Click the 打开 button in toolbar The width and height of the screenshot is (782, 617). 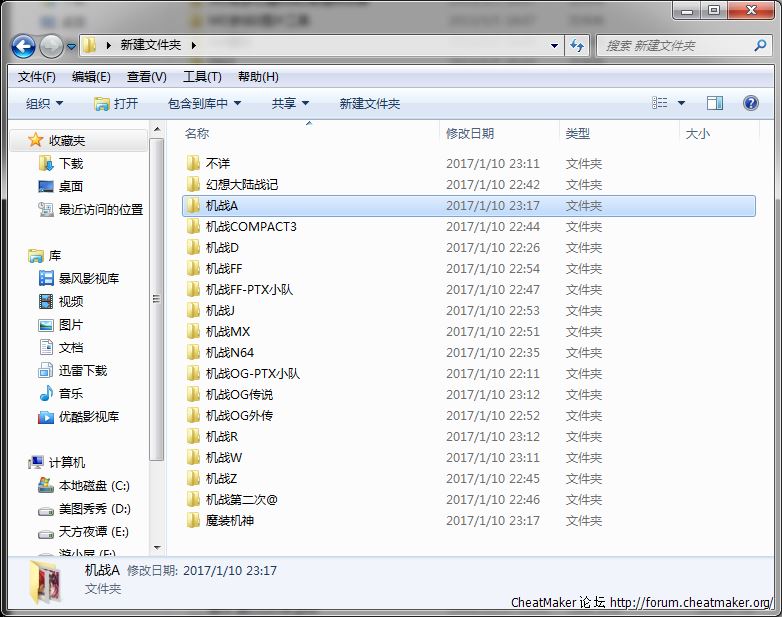click(116, 103)
